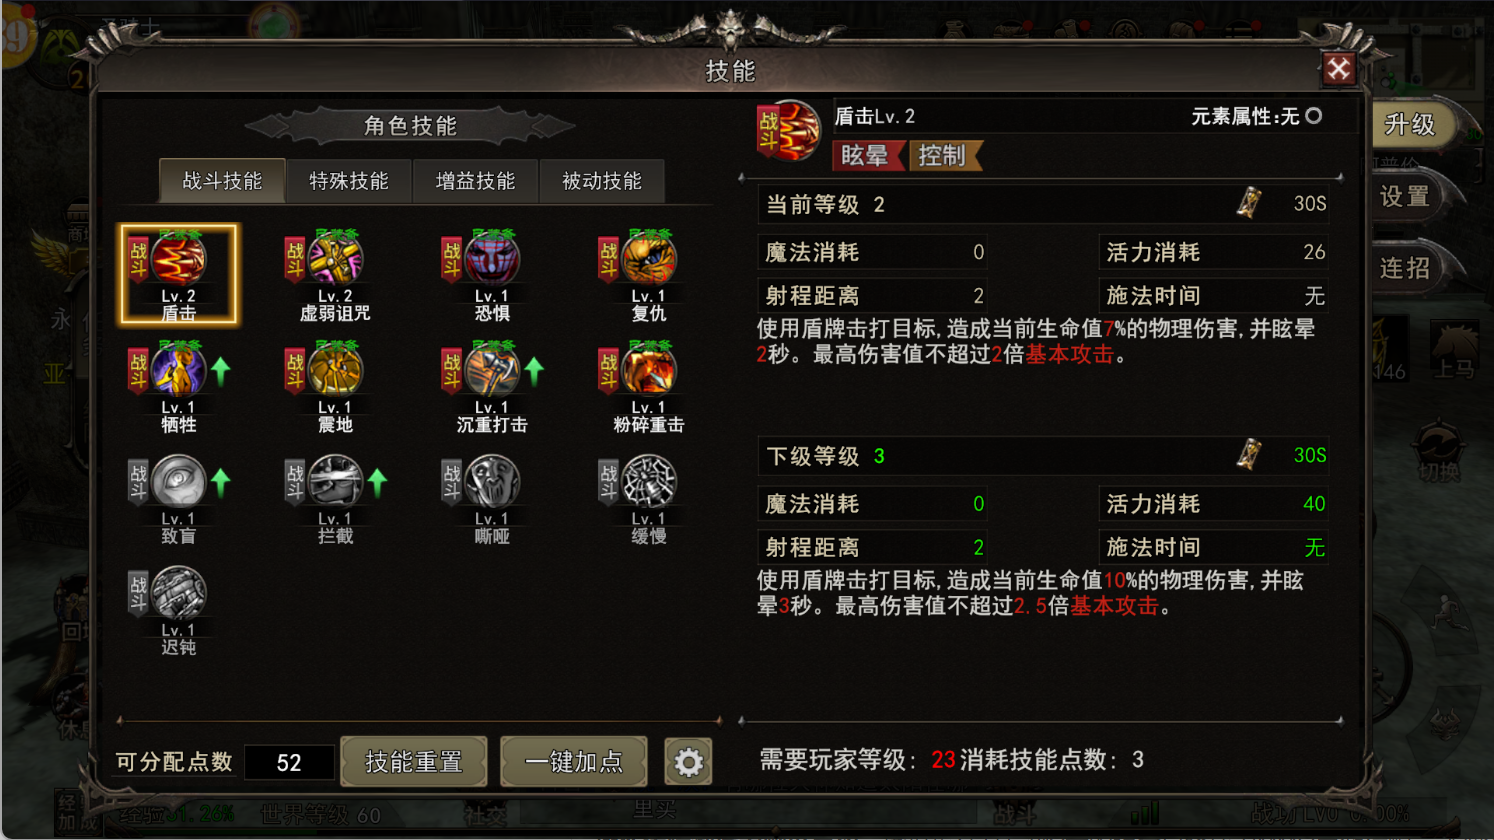Click the 技能重置 button
The width and height of the screenshot is (1494, 840).
click(x=414, y=762)
